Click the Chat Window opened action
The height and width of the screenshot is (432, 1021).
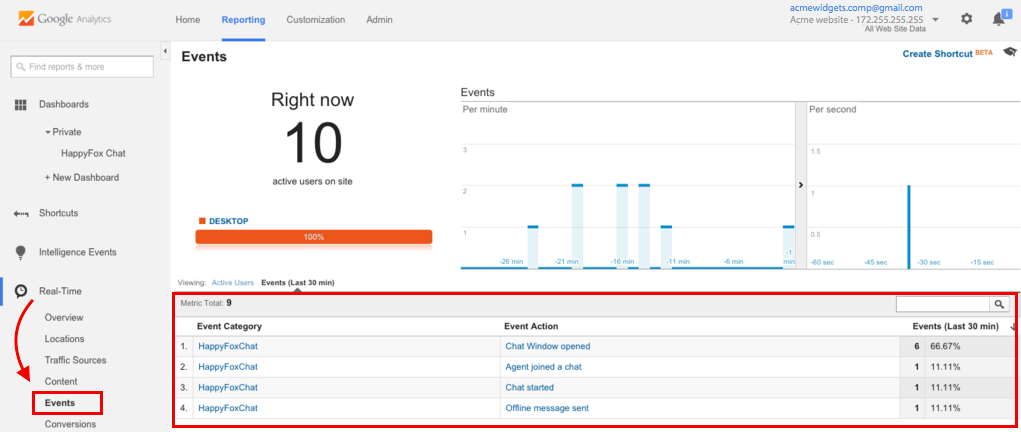click(548, 347)
